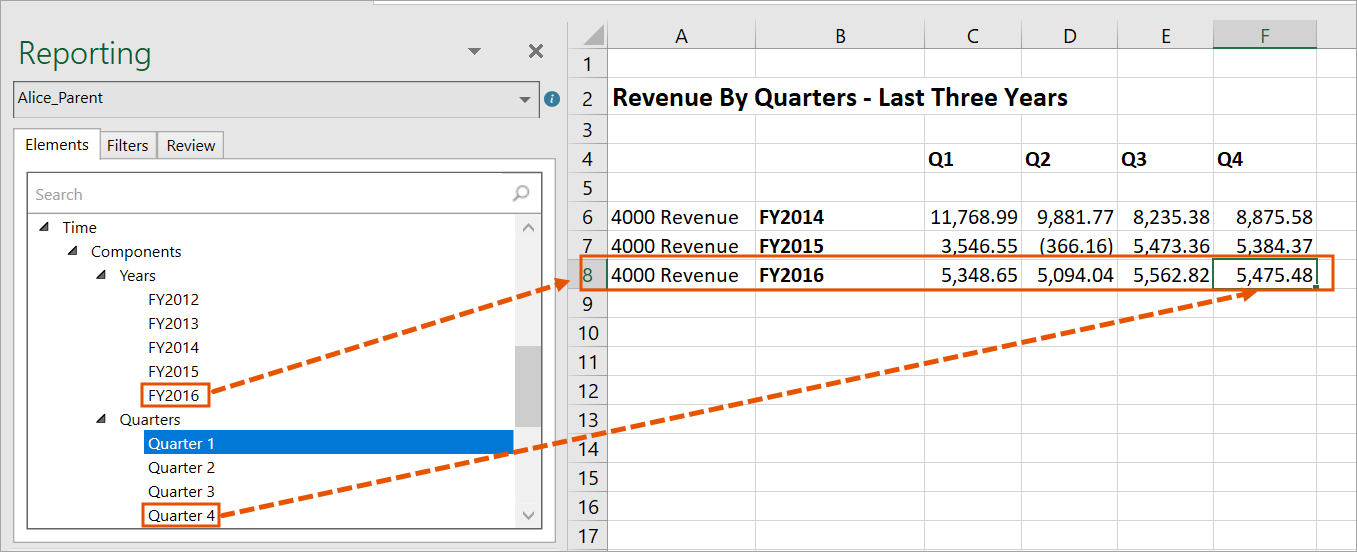This screenshot has width=1357, height=552.
Task: Select row 12 header
Action: pos(587,391)
